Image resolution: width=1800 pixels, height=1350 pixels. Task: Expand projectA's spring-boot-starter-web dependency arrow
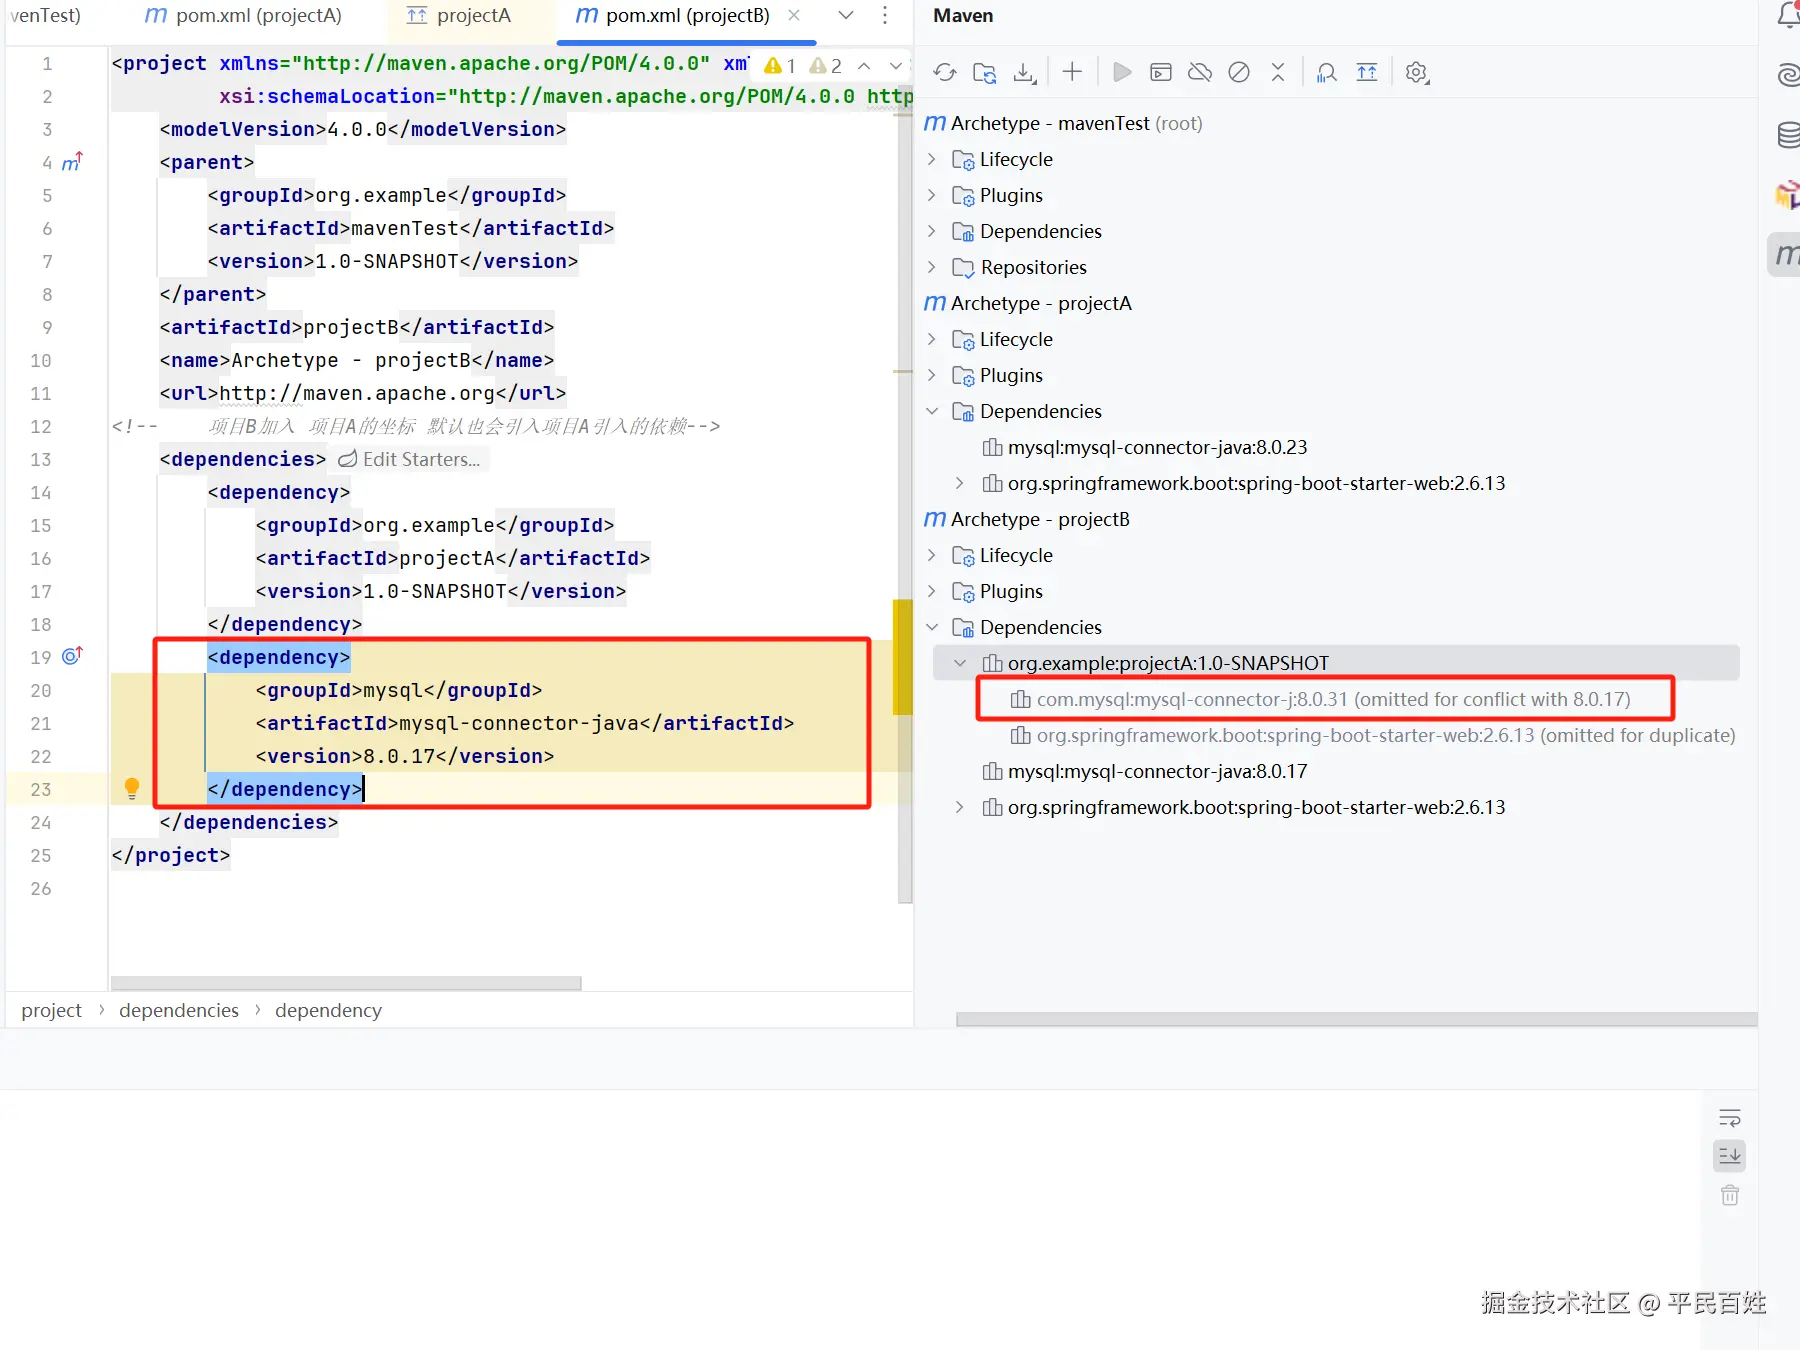pos(960,483)
